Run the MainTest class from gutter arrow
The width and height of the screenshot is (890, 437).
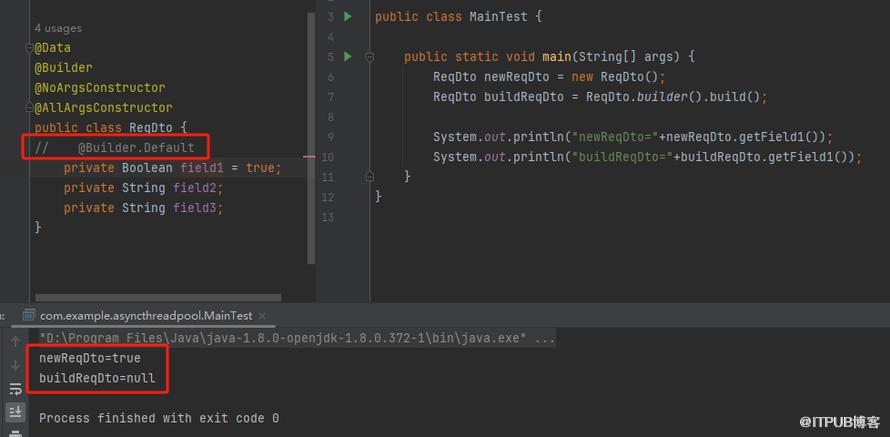[x=348, y=17]
